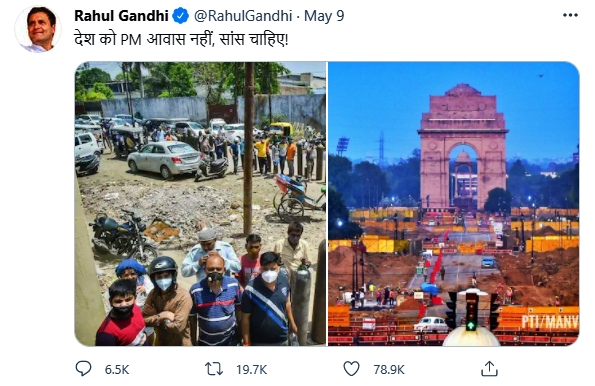Click the 6.5K replies count
595x386 pixels.
(x=117, y=369)
